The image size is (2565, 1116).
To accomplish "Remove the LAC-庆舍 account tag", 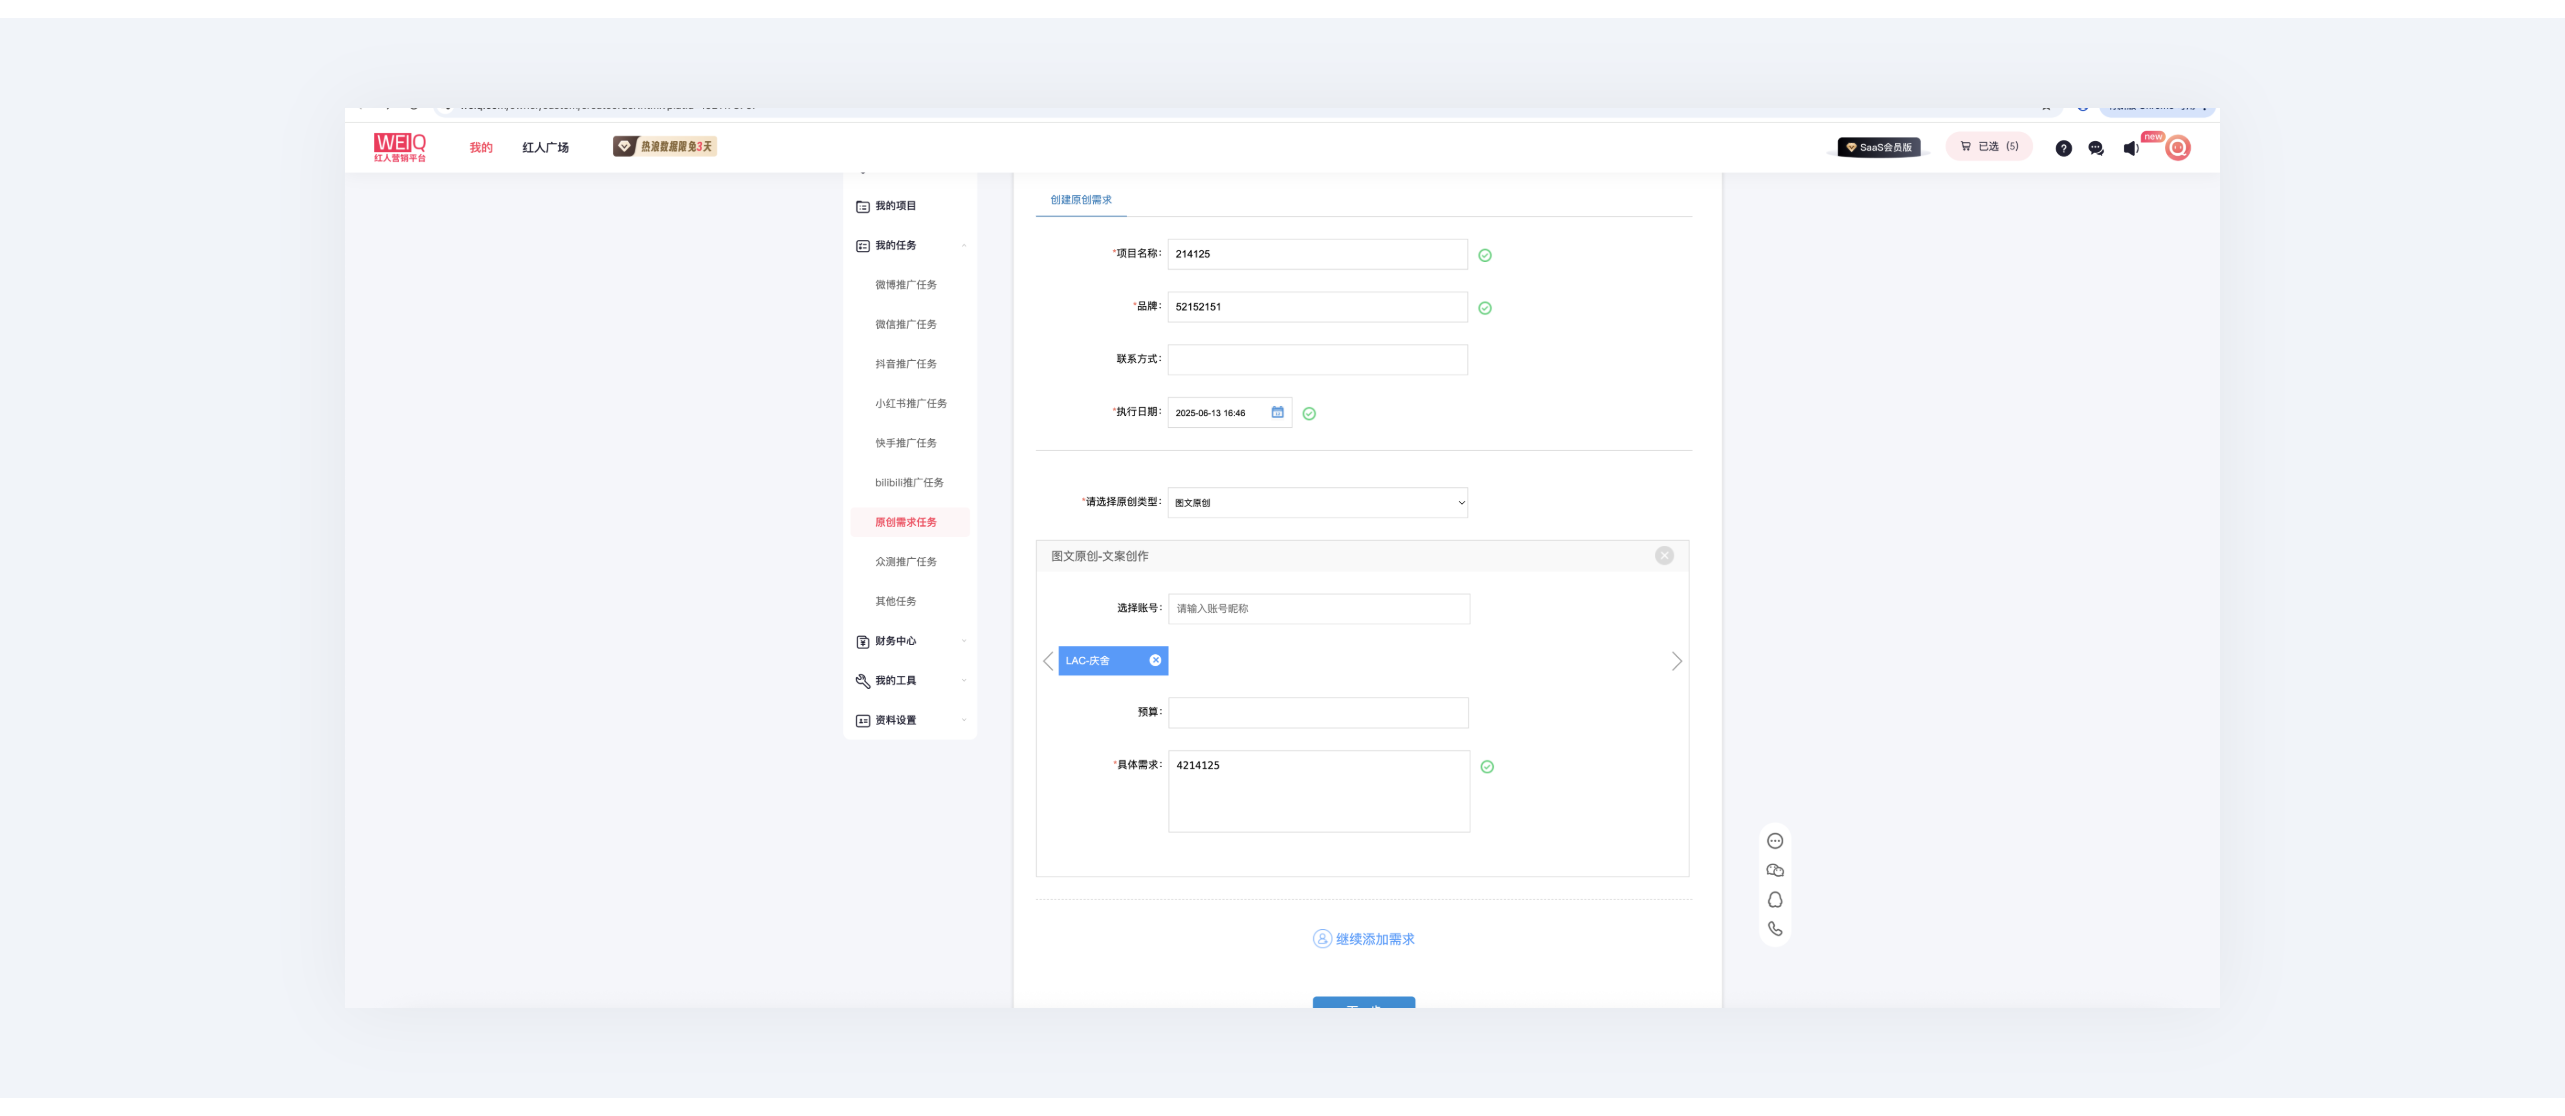I will coord(1155,660).
